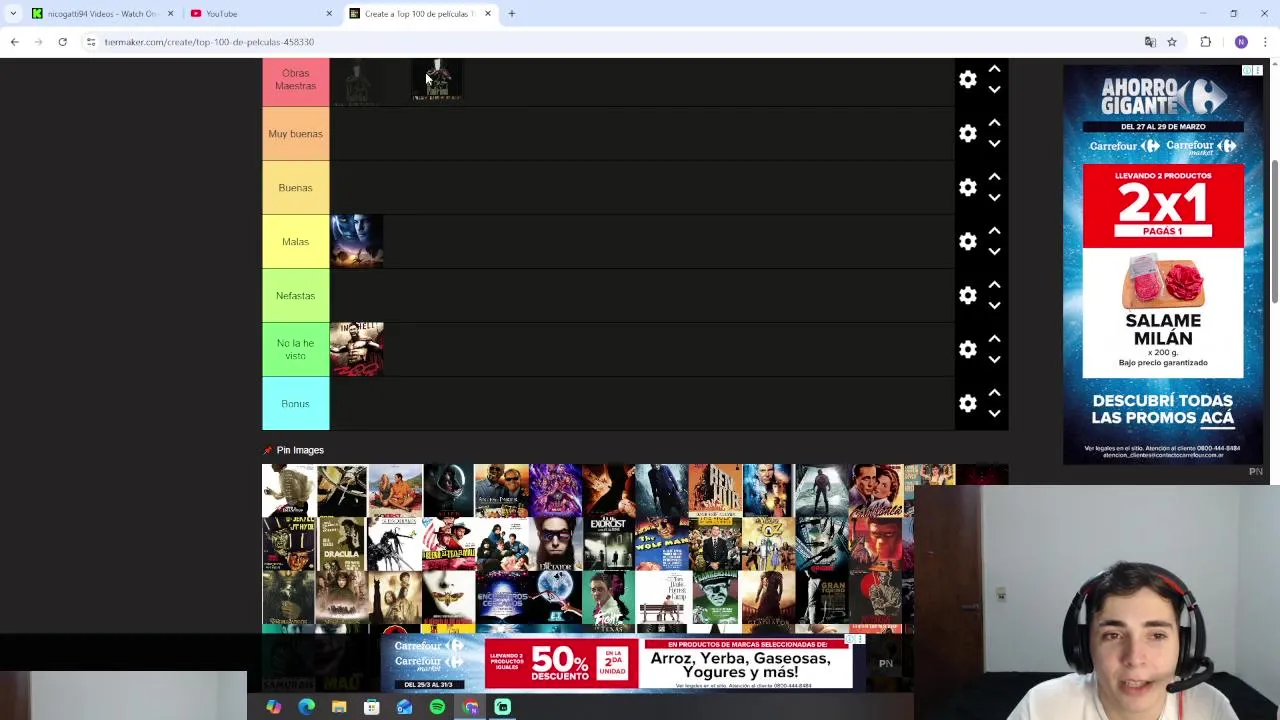Reload the current page
This screenshot has height=720, width=1280.
[x=62, y=42]
